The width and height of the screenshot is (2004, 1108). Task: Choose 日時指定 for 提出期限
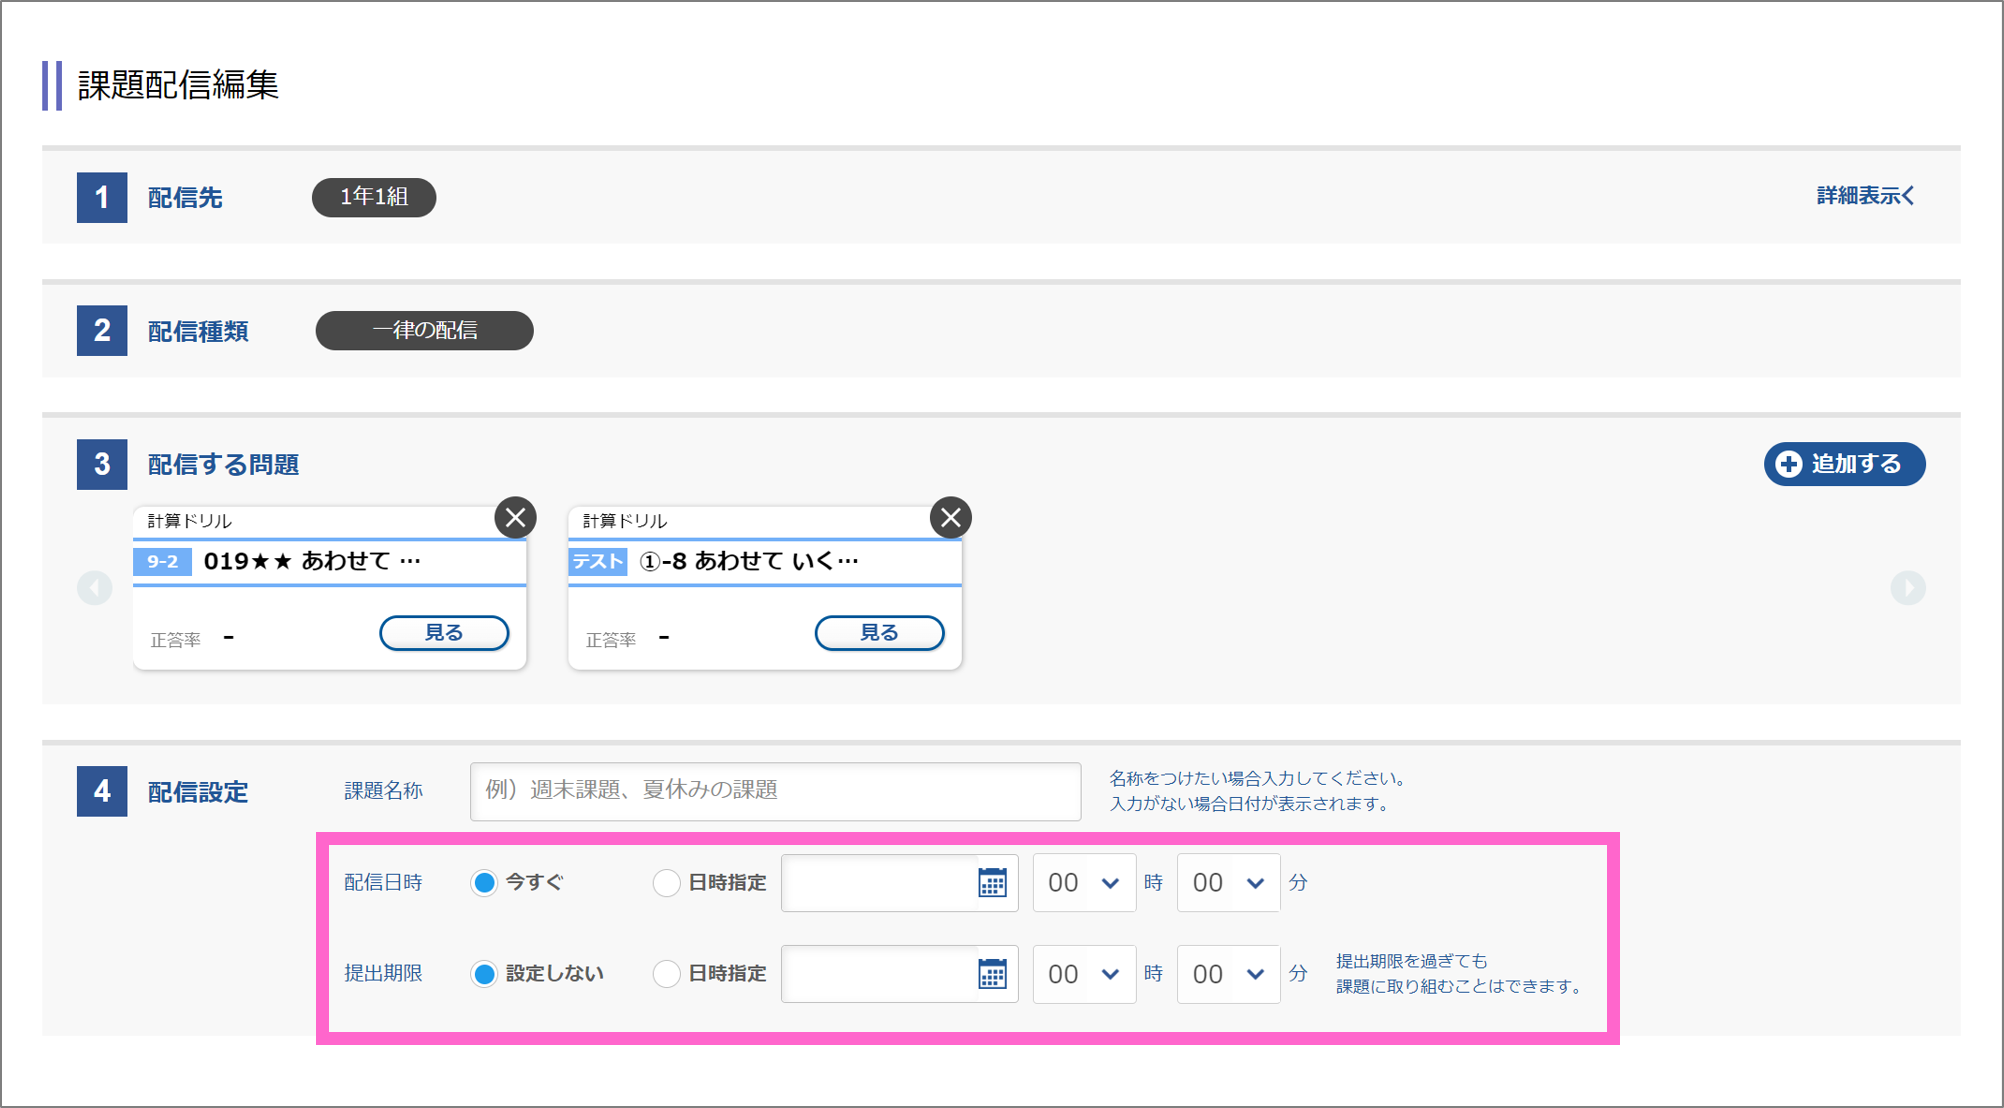coord(666,974)
